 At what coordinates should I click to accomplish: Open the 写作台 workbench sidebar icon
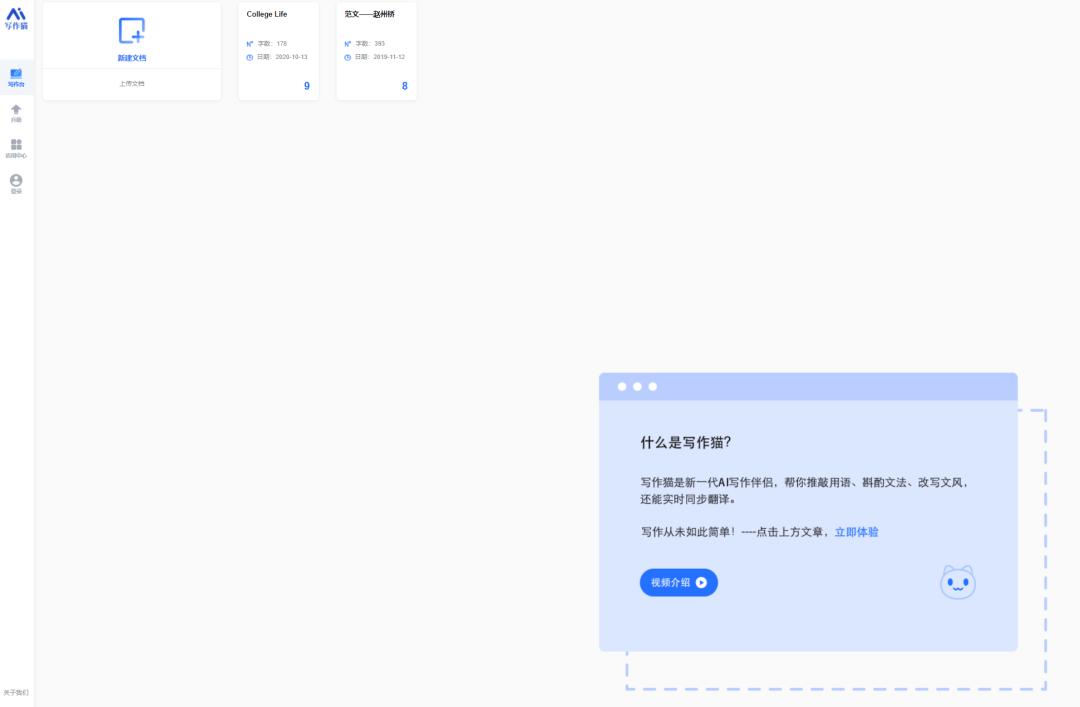(16, 72)
